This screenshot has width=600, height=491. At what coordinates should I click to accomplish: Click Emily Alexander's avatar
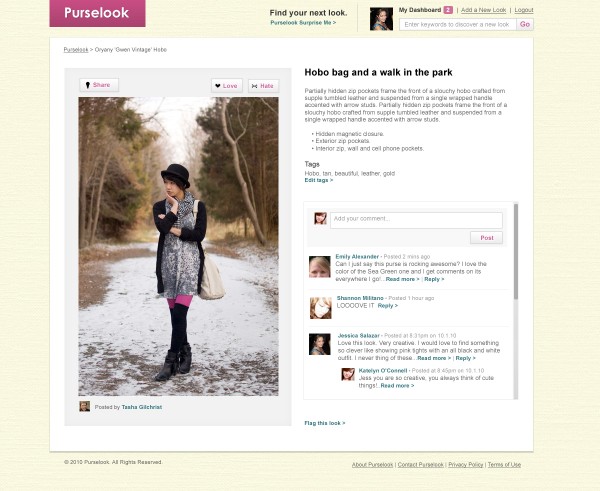pyautogui.click(x=320, y=267)
